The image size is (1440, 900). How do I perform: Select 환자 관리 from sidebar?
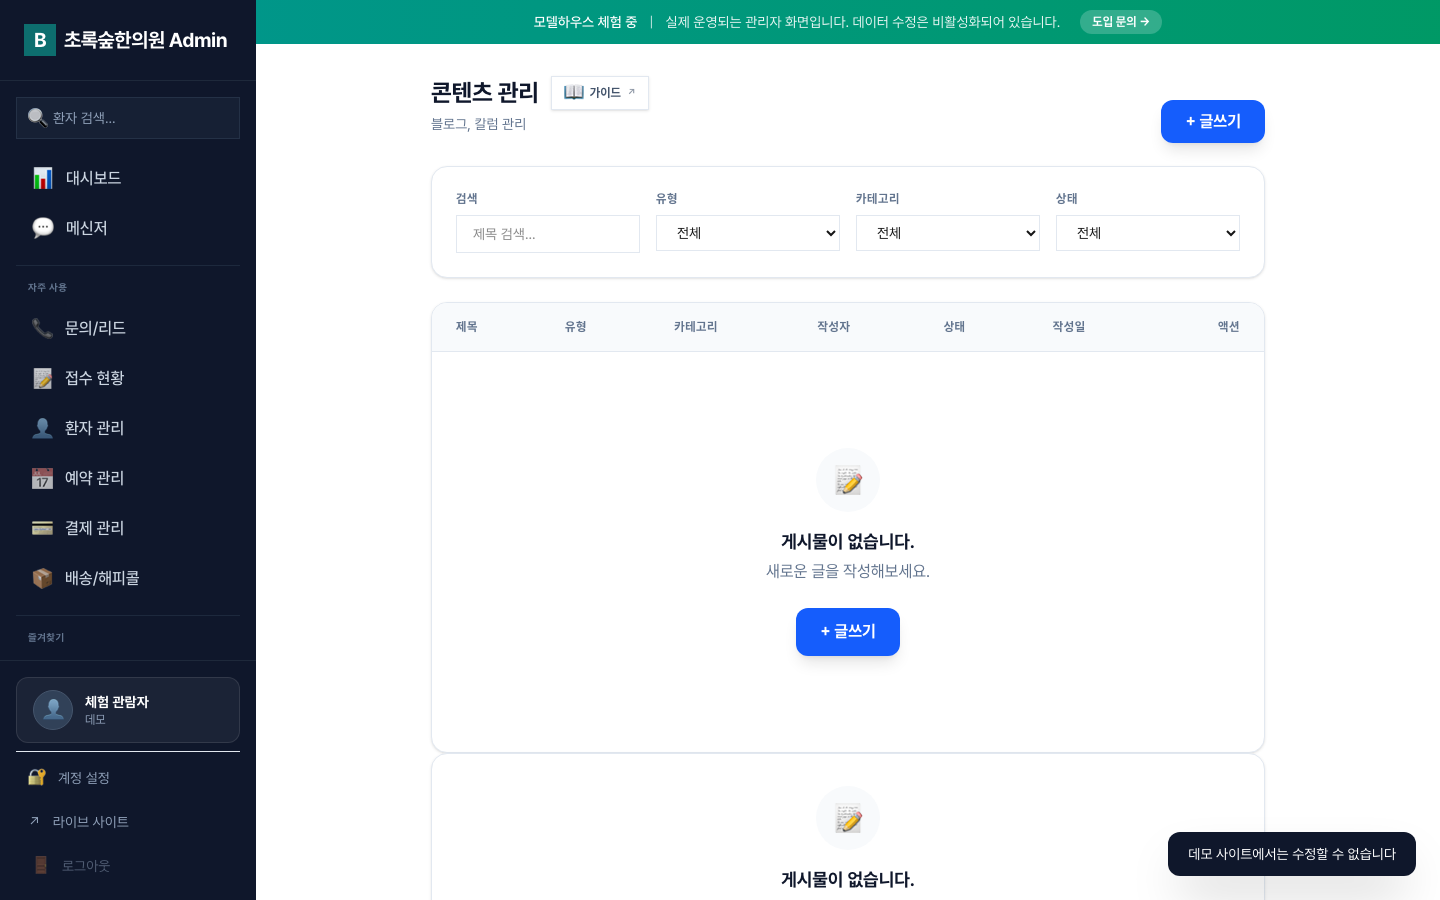point(128,428)
